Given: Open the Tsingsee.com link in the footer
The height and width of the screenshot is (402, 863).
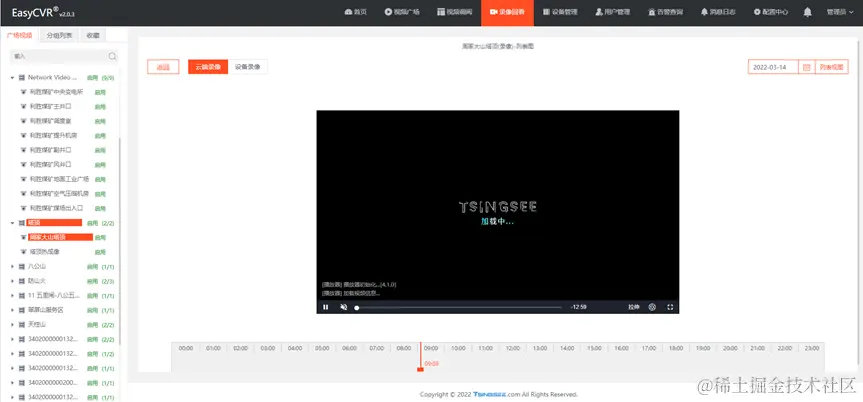Looking at the screenshot, I should (x=496, y=394).
